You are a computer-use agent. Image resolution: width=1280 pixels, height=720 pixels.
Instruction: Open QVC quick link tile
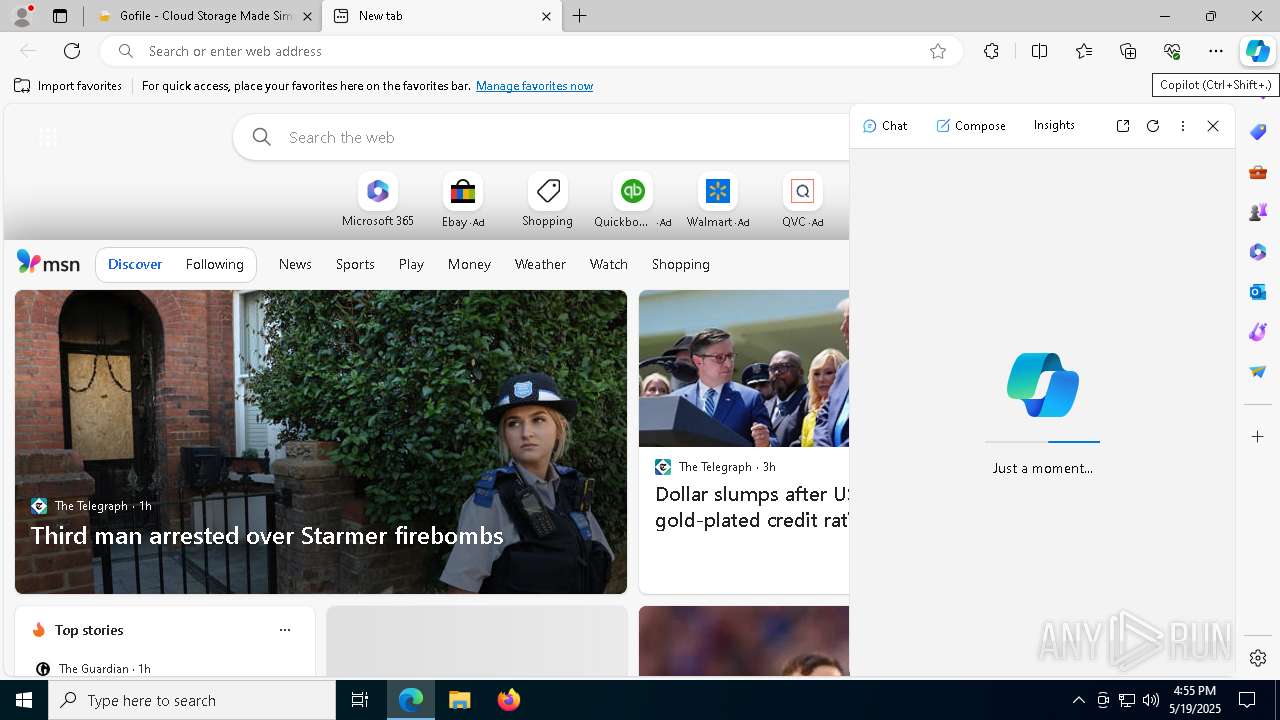coord(802,201)
